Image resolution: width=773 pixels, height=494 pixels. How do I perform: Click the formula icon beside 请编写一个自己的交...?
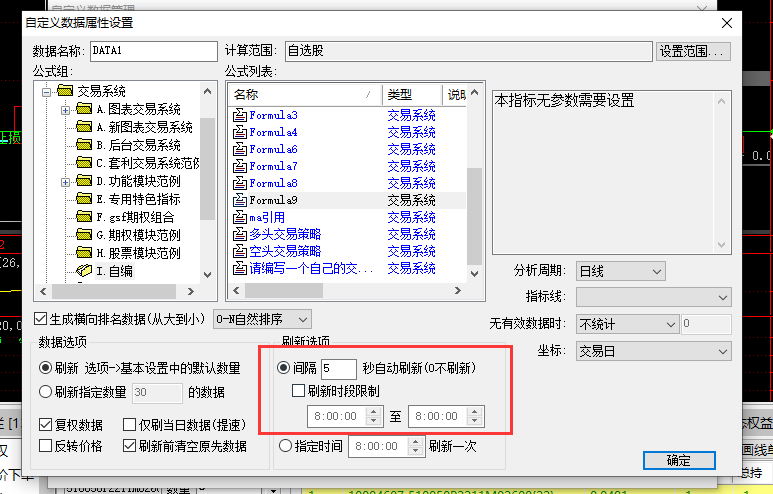(240, 268)
